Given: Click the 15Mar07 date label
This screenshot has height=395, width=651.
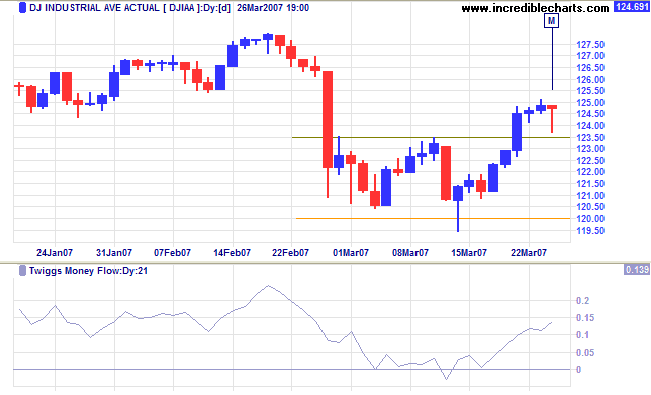Looking at the screenshot, I should (469, 253).
